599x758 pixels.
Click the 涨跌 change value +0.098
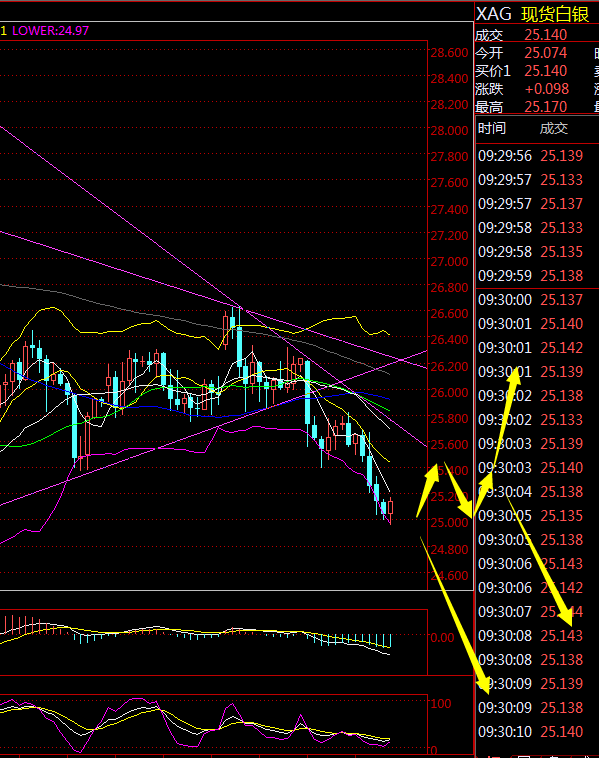(x=547, y=89)
